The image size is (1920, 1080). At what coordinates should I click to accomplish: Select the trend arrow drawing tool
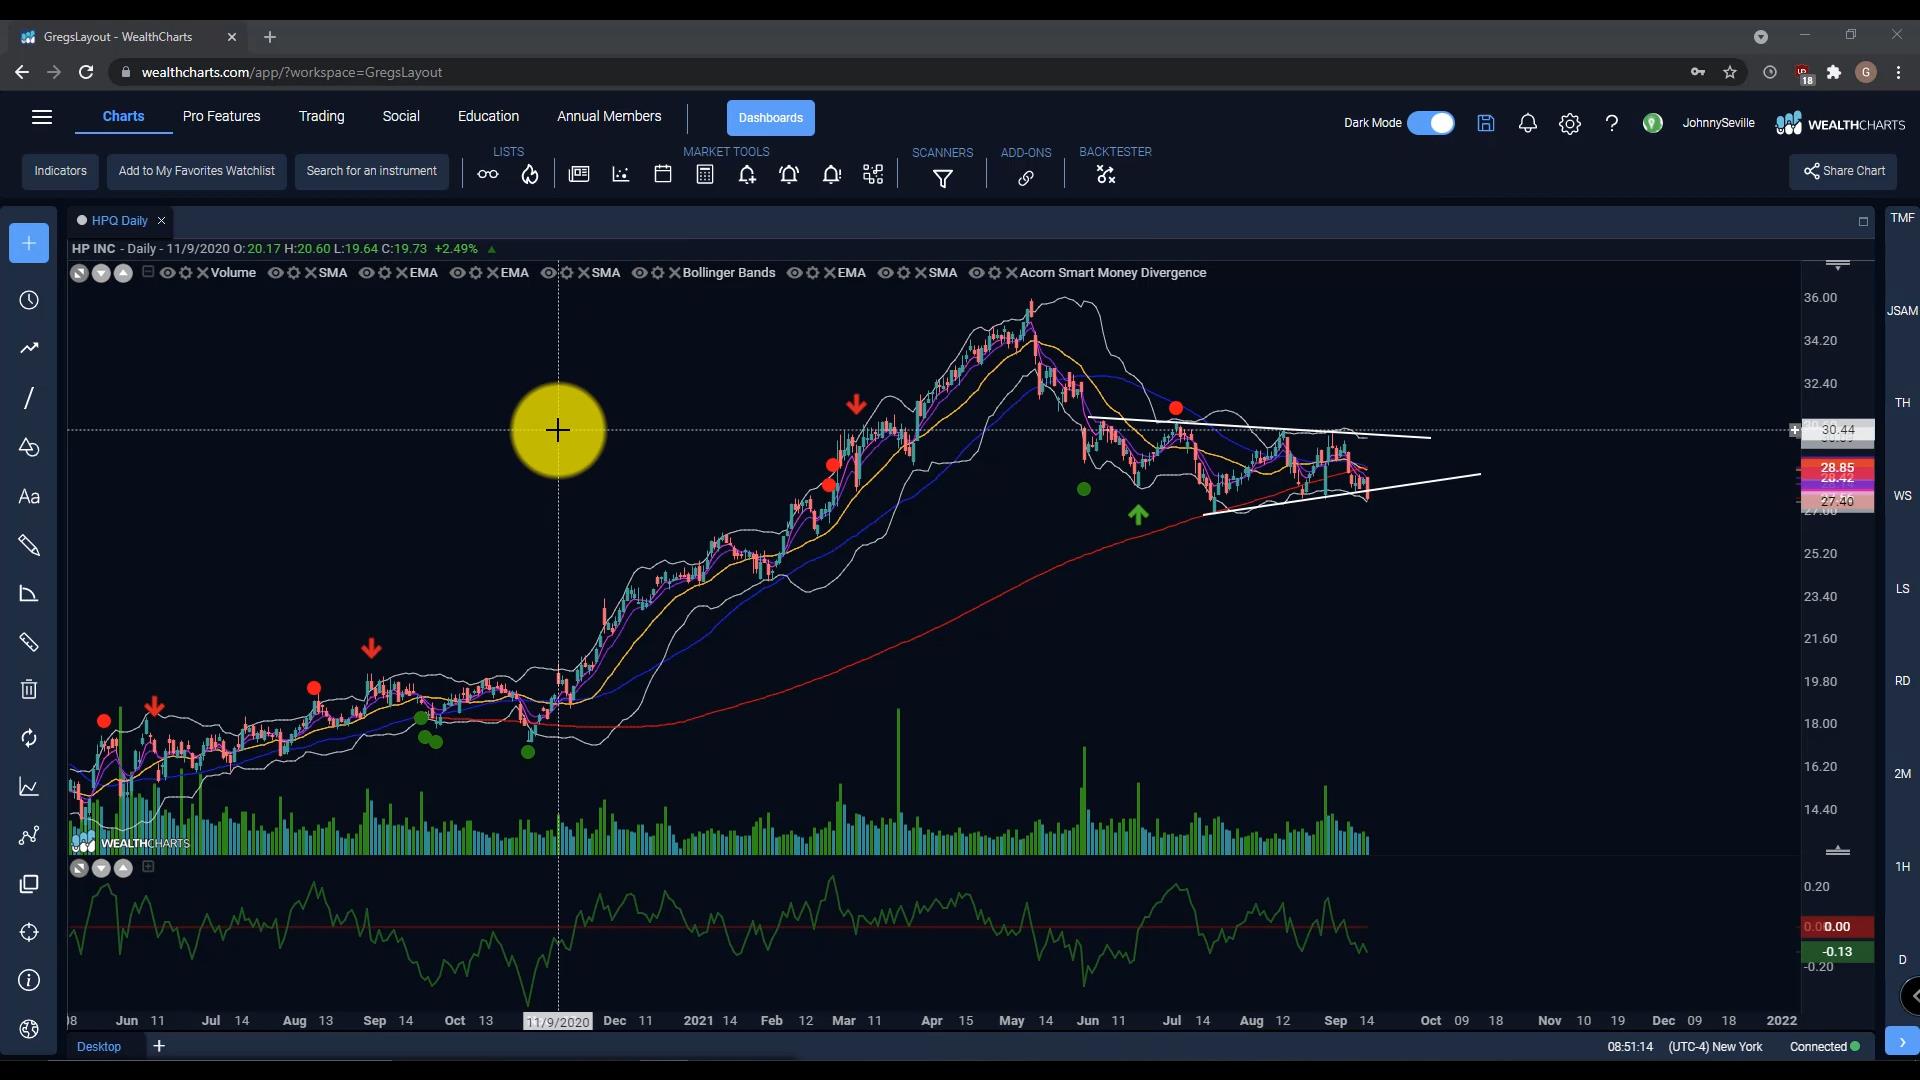[29, 348]
